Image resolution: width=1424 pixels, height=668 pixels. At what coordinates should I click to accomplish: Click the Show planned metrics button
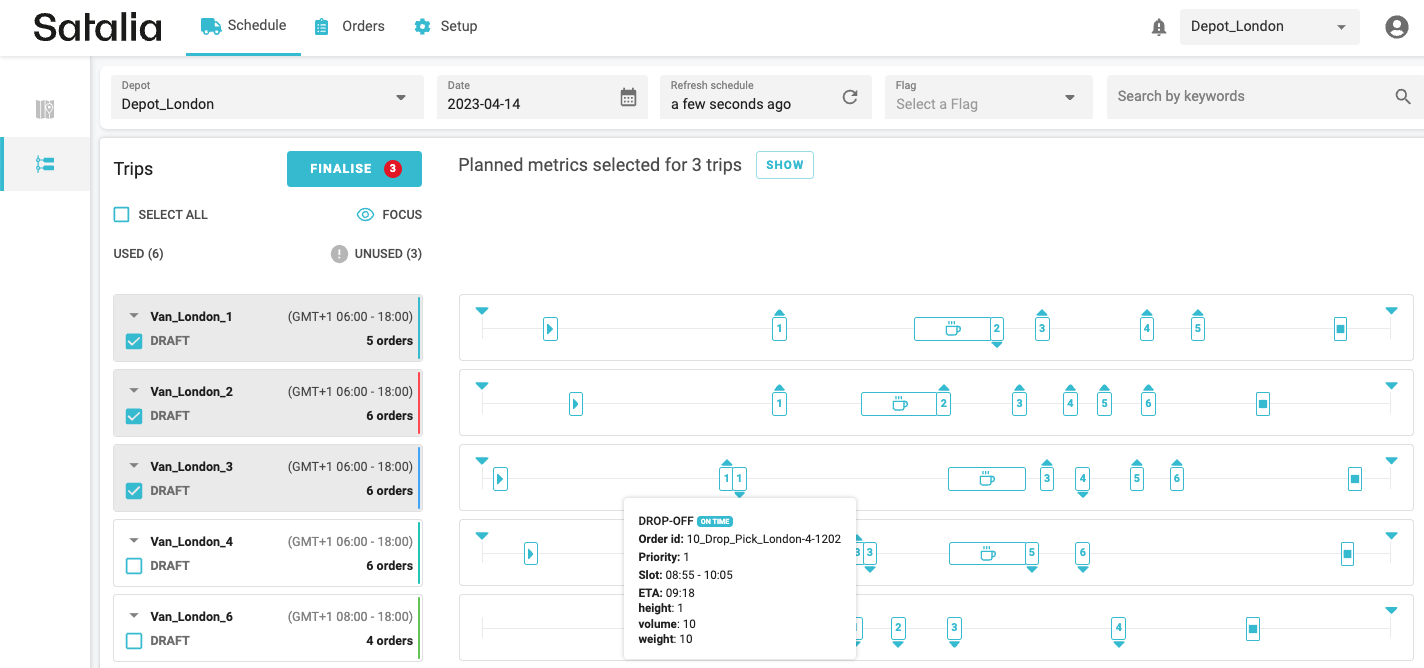click(784, 165)
